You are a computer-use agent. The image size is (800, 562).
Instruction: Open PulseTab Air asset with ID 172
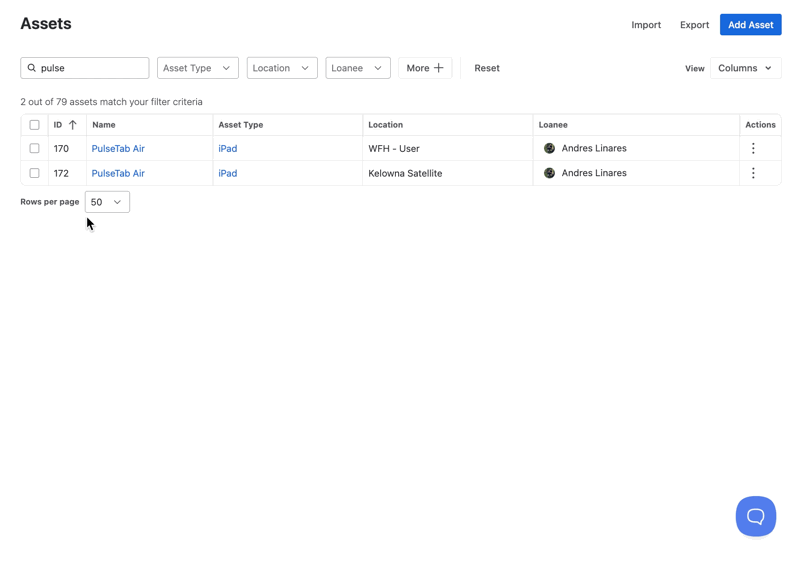(x=118, y=173)
